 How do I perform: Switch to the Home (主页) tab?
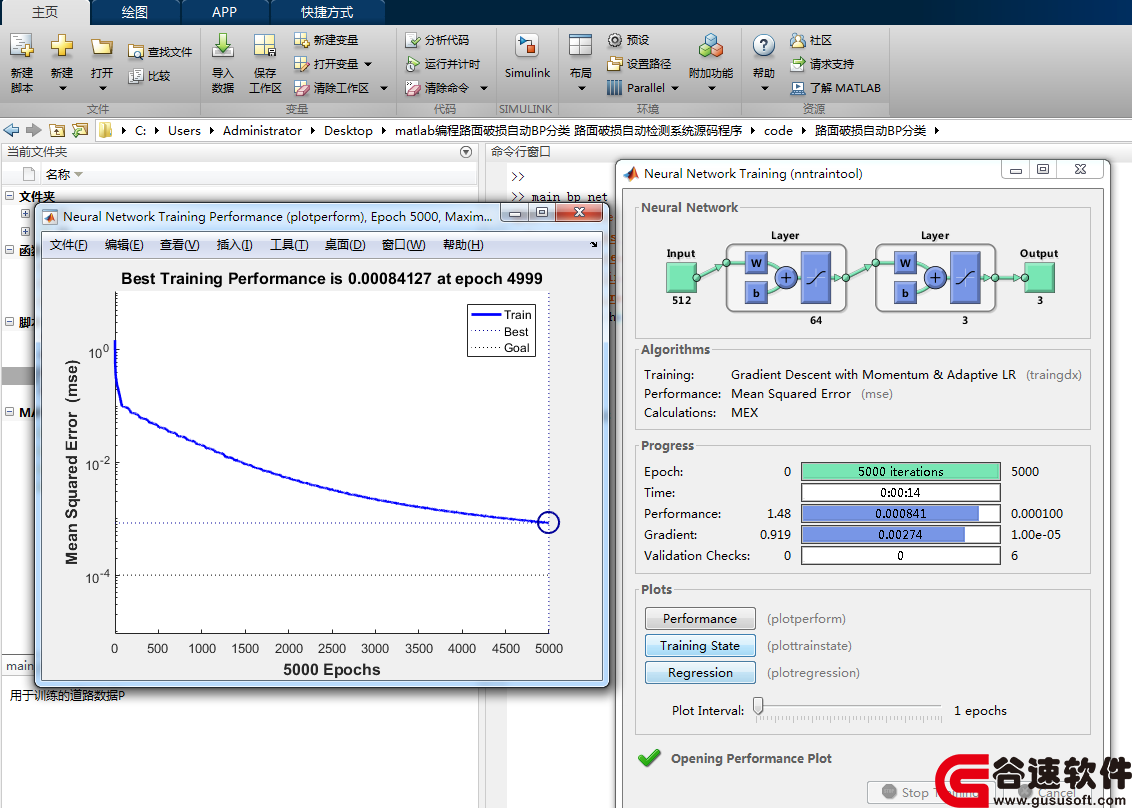tap(45, 12)
